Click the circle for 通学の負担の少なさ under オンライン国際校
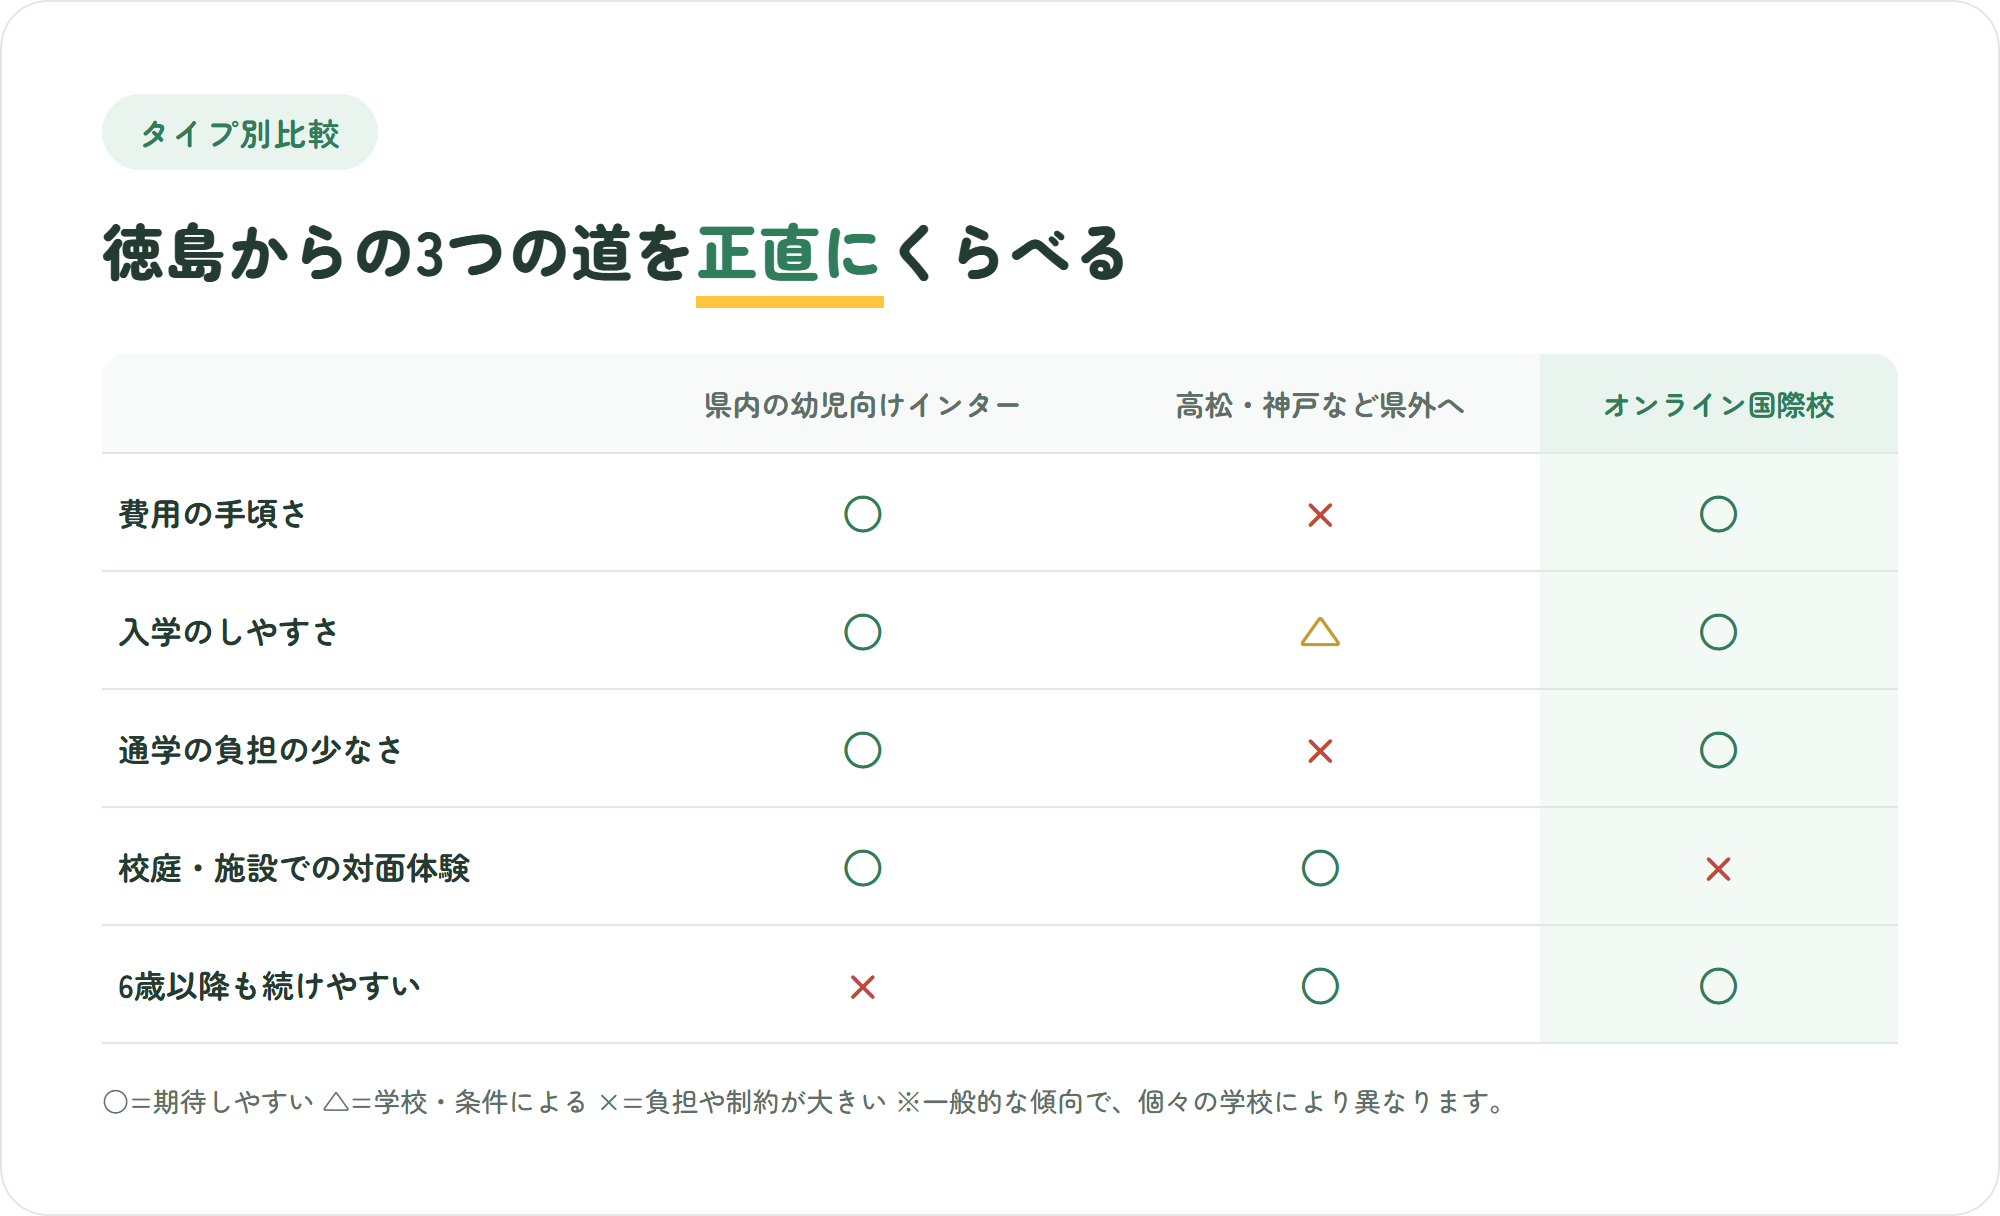2000x1216 pixels. pos(1718,750)
